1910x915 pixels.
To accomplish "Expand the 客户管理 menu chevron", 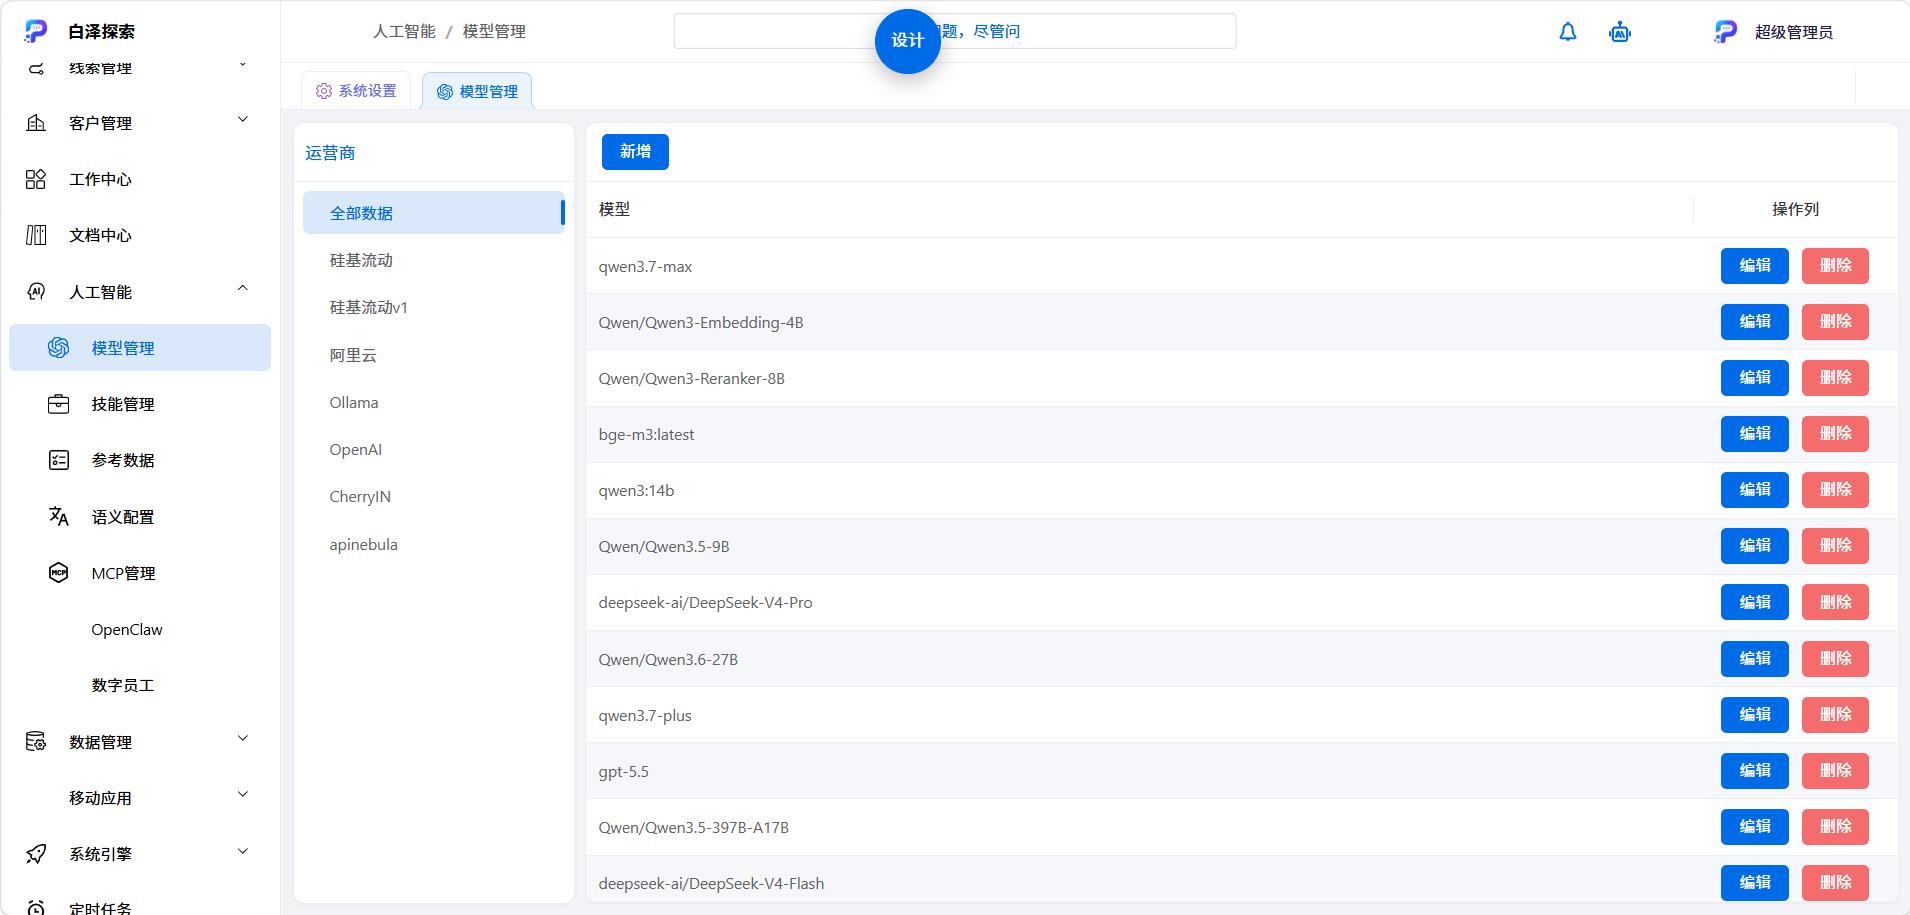I will click(243, 120).
